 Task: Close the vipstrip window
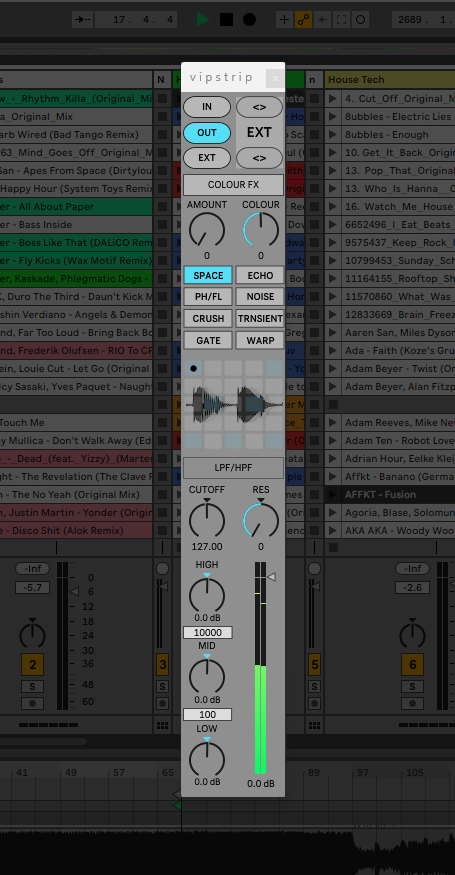(x=275, y=79)
